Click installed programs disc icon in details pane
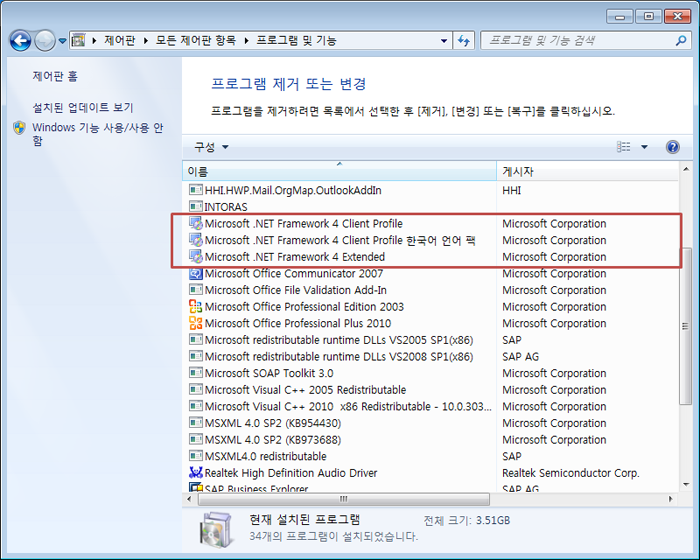Image resolution: width=700 pixels, height=560 pixels. click(x=216, y=530)
